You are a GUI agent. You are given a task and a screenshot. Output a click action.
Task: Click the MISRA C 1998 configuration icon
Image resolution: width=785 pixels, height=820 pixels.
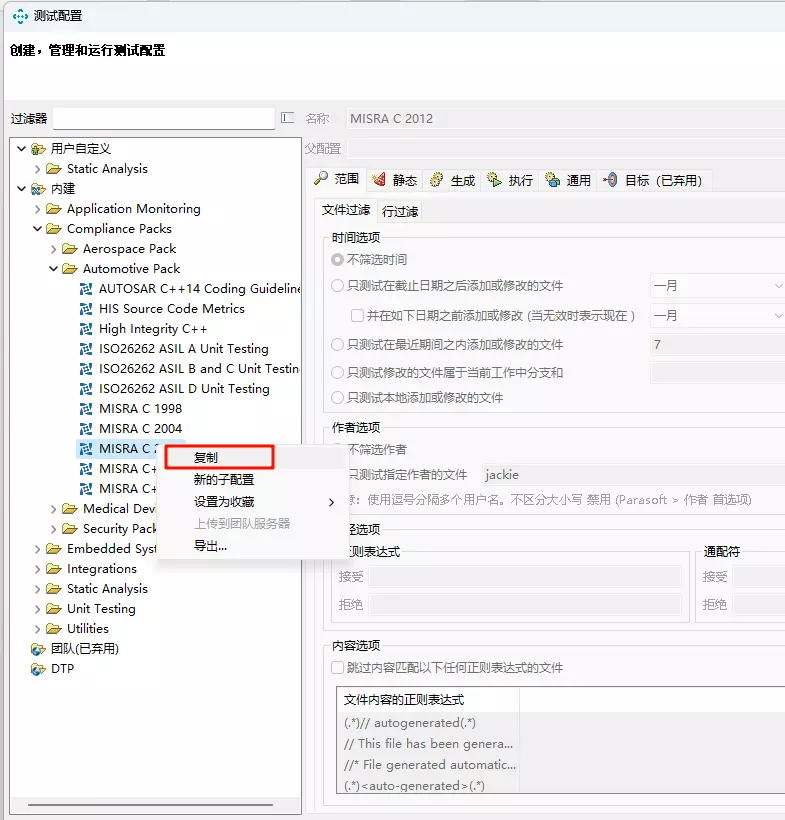(x=87, y=409)
